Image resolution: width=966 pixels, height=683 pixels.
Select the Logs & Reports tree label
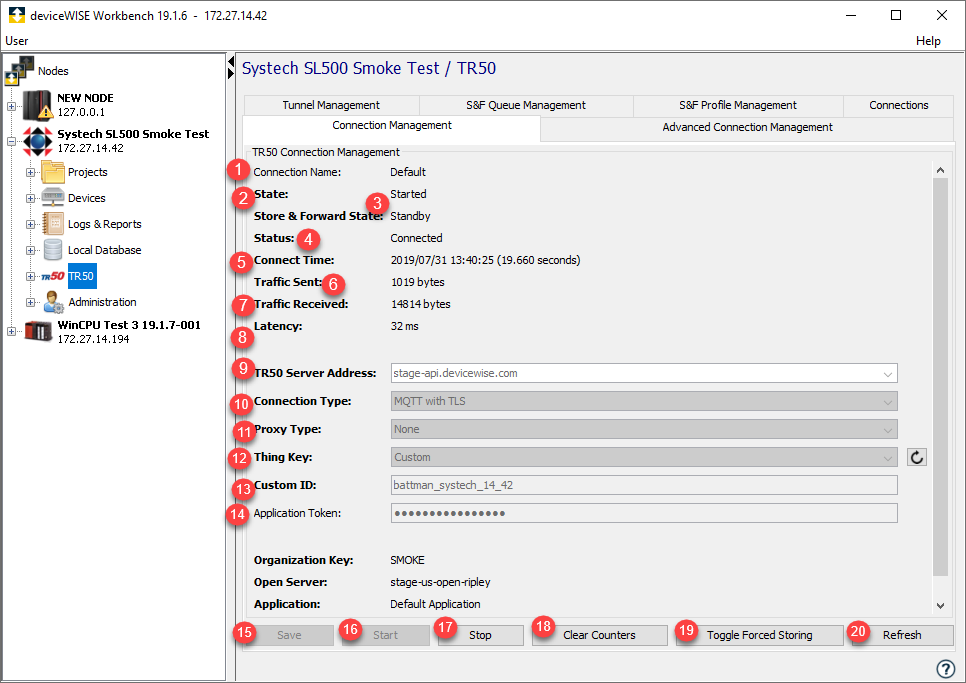[105, 224]
